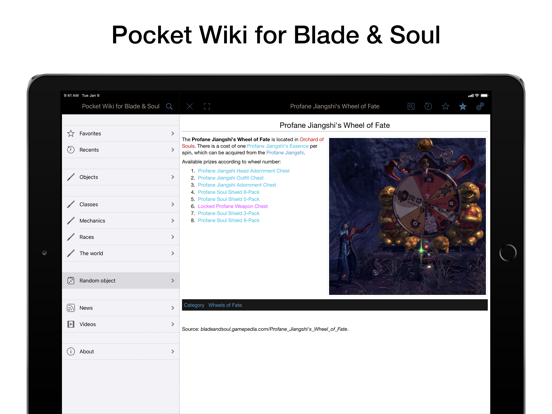The height and width of the screenshot is (414, 552).
Task: Tap the Videos play icon
Action: coord(71,324)
